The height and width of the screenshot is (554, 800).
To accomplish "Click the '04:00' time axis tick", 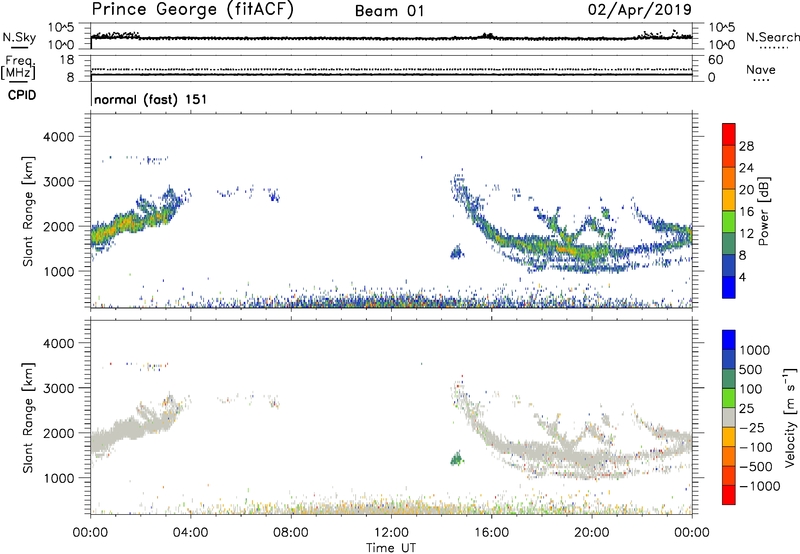I will point(190,533).
